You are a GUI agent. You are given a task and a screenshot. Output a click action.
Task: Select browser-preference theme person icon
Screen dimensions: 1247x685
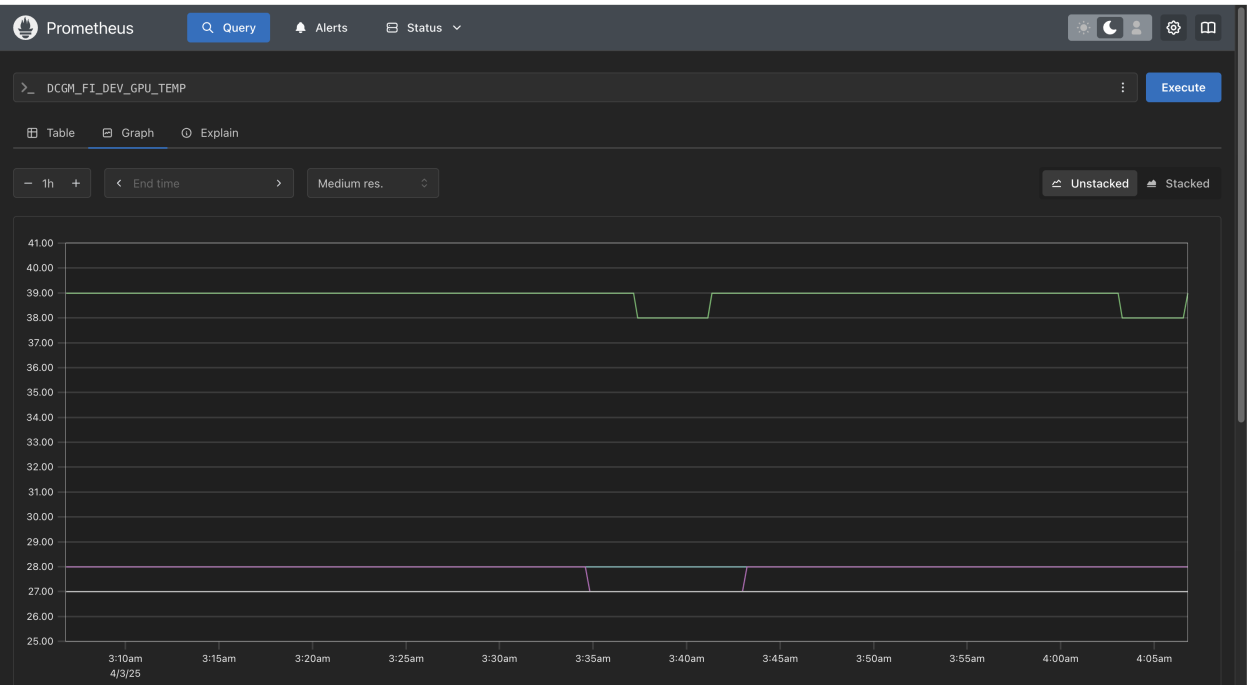coord(1137,28)
